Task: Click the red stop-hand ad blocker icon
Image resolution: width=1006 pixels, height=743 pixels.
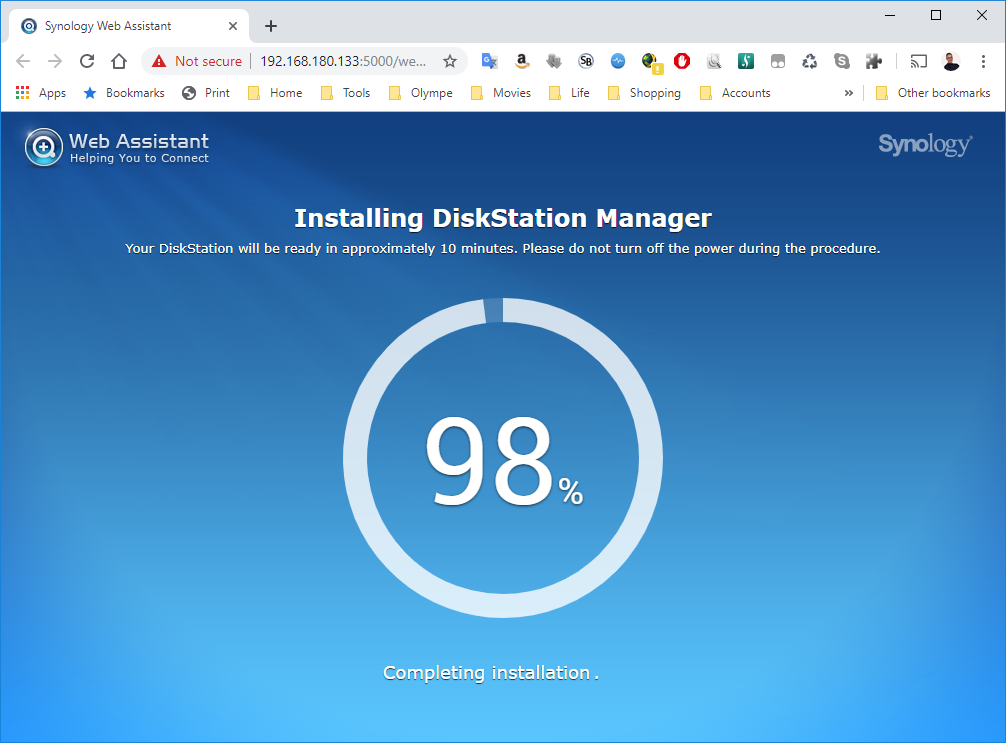Action: 682,61
